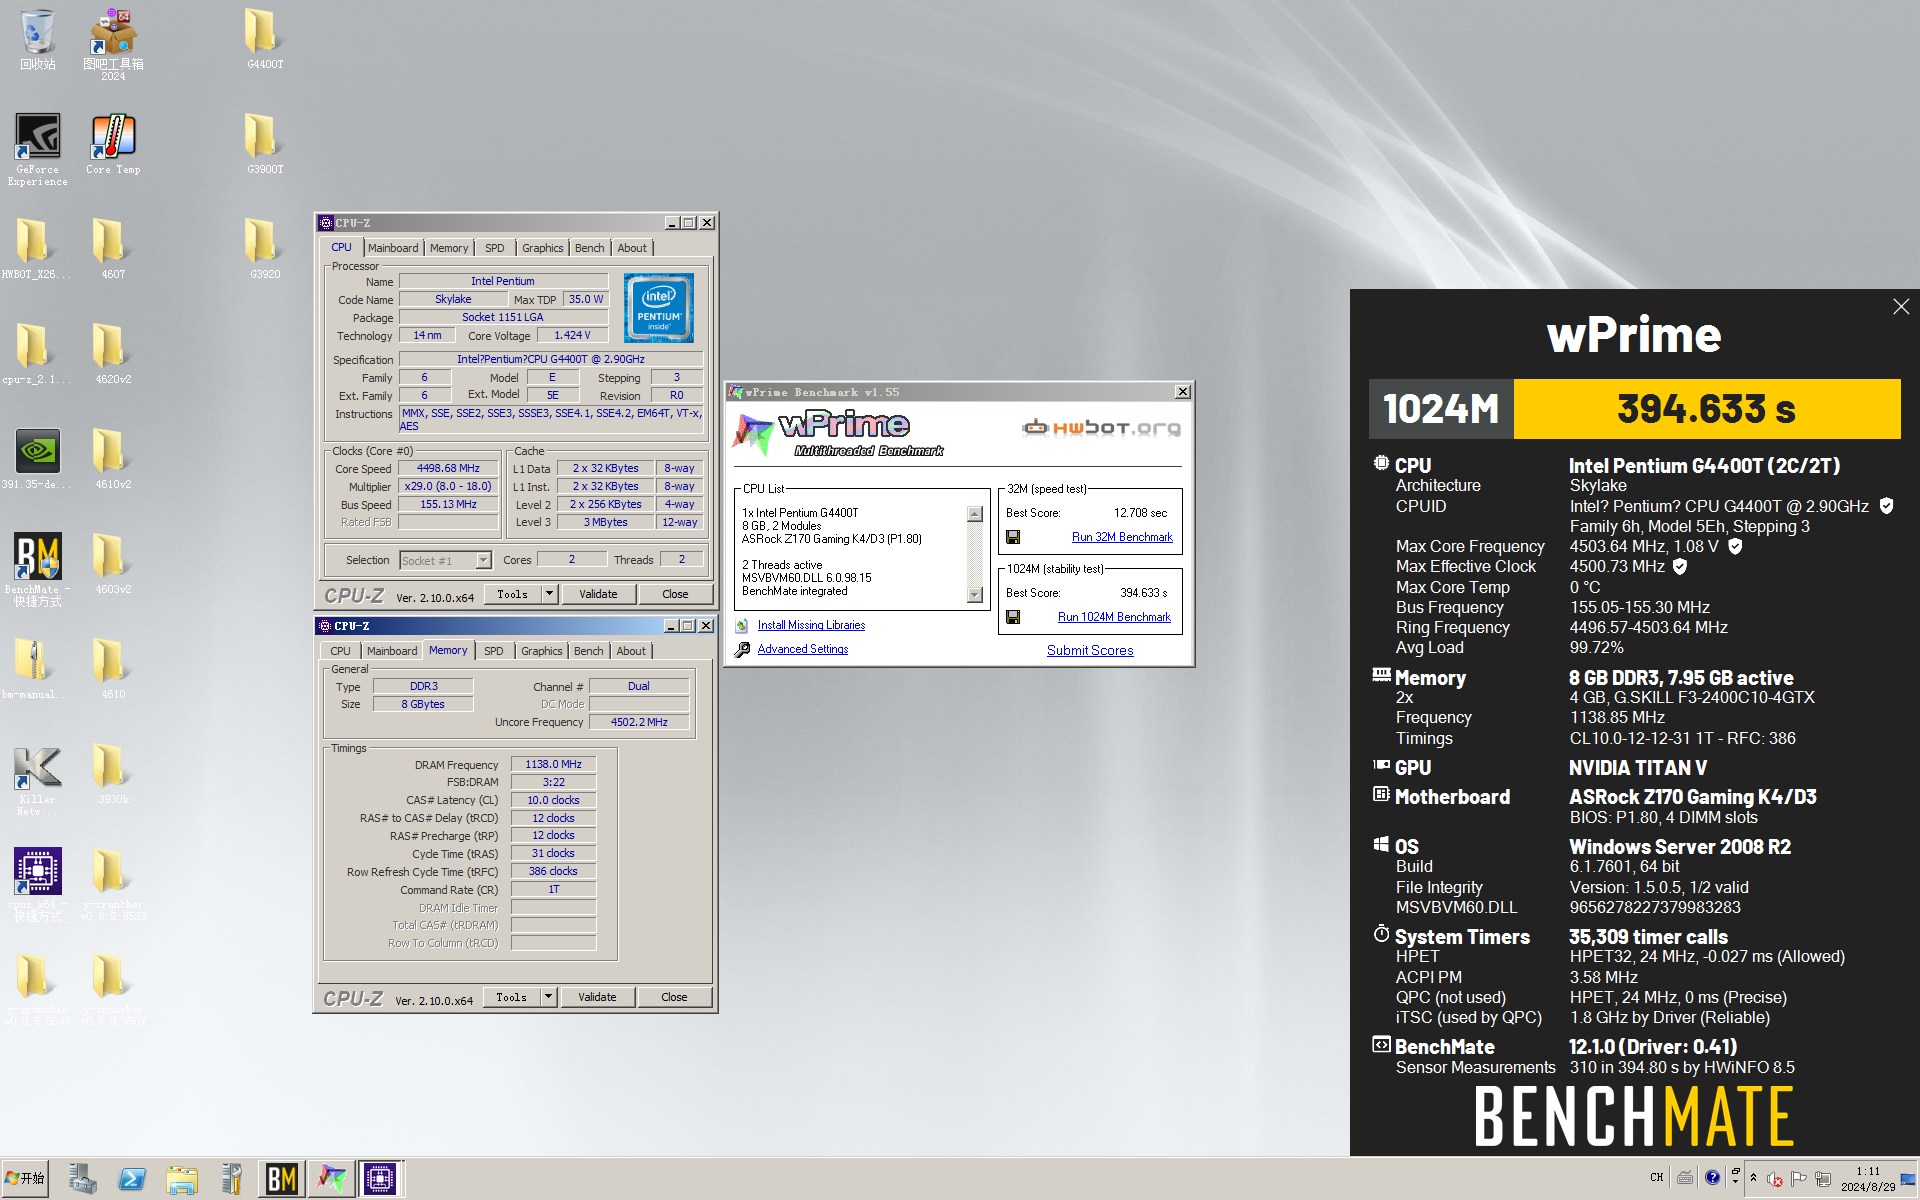Open the cpuz_x64 desktop shortcut

[x=38, y=884]
